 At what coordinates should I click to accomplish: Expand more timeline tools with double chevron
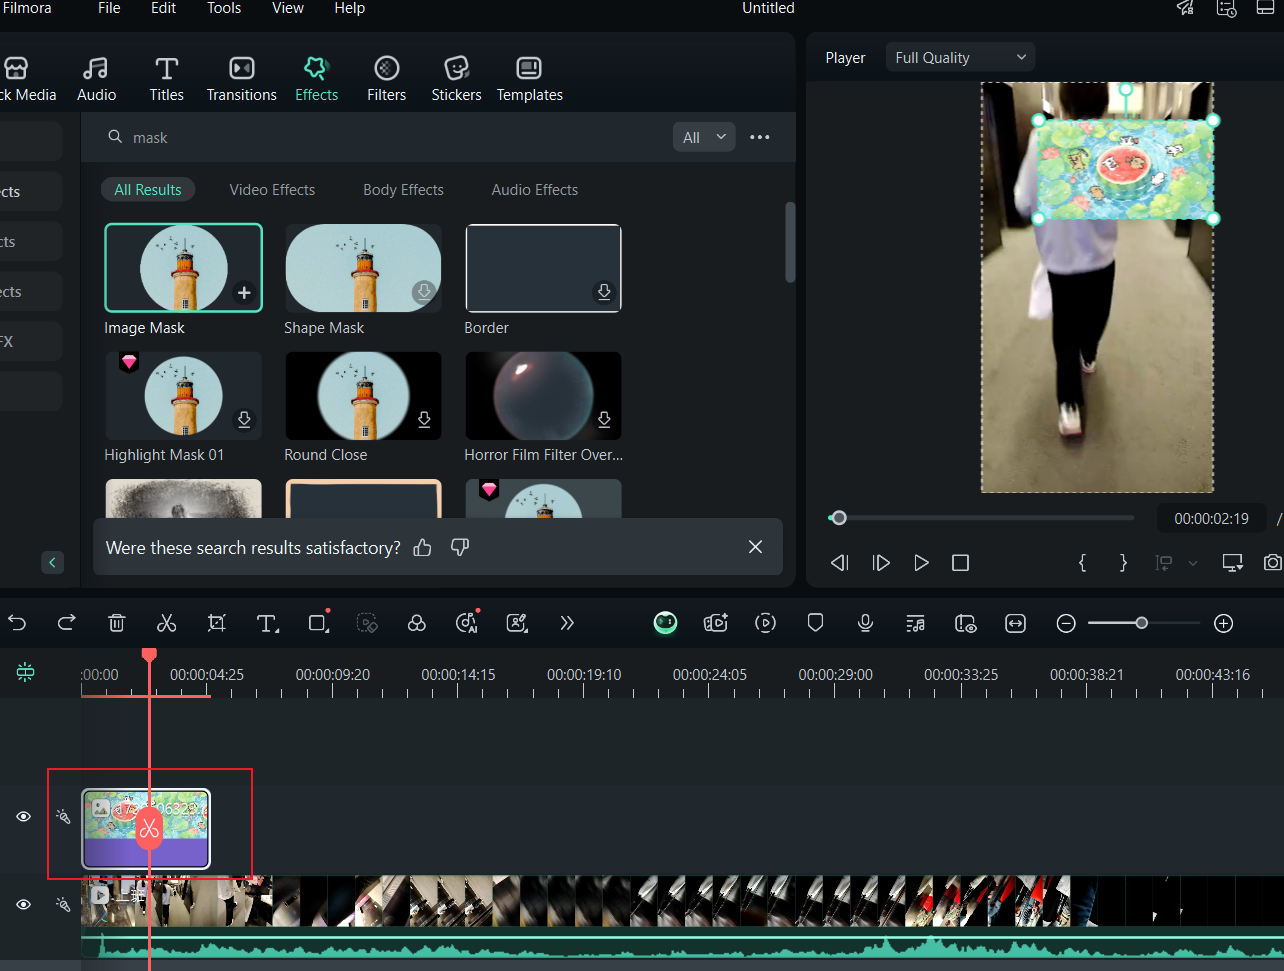coord(567,624)
